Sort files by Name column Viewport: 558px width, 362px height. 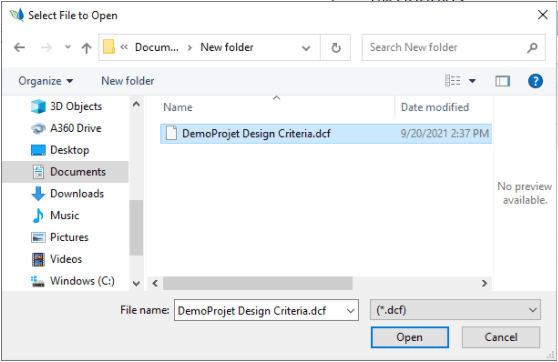[x=178, y=107]
